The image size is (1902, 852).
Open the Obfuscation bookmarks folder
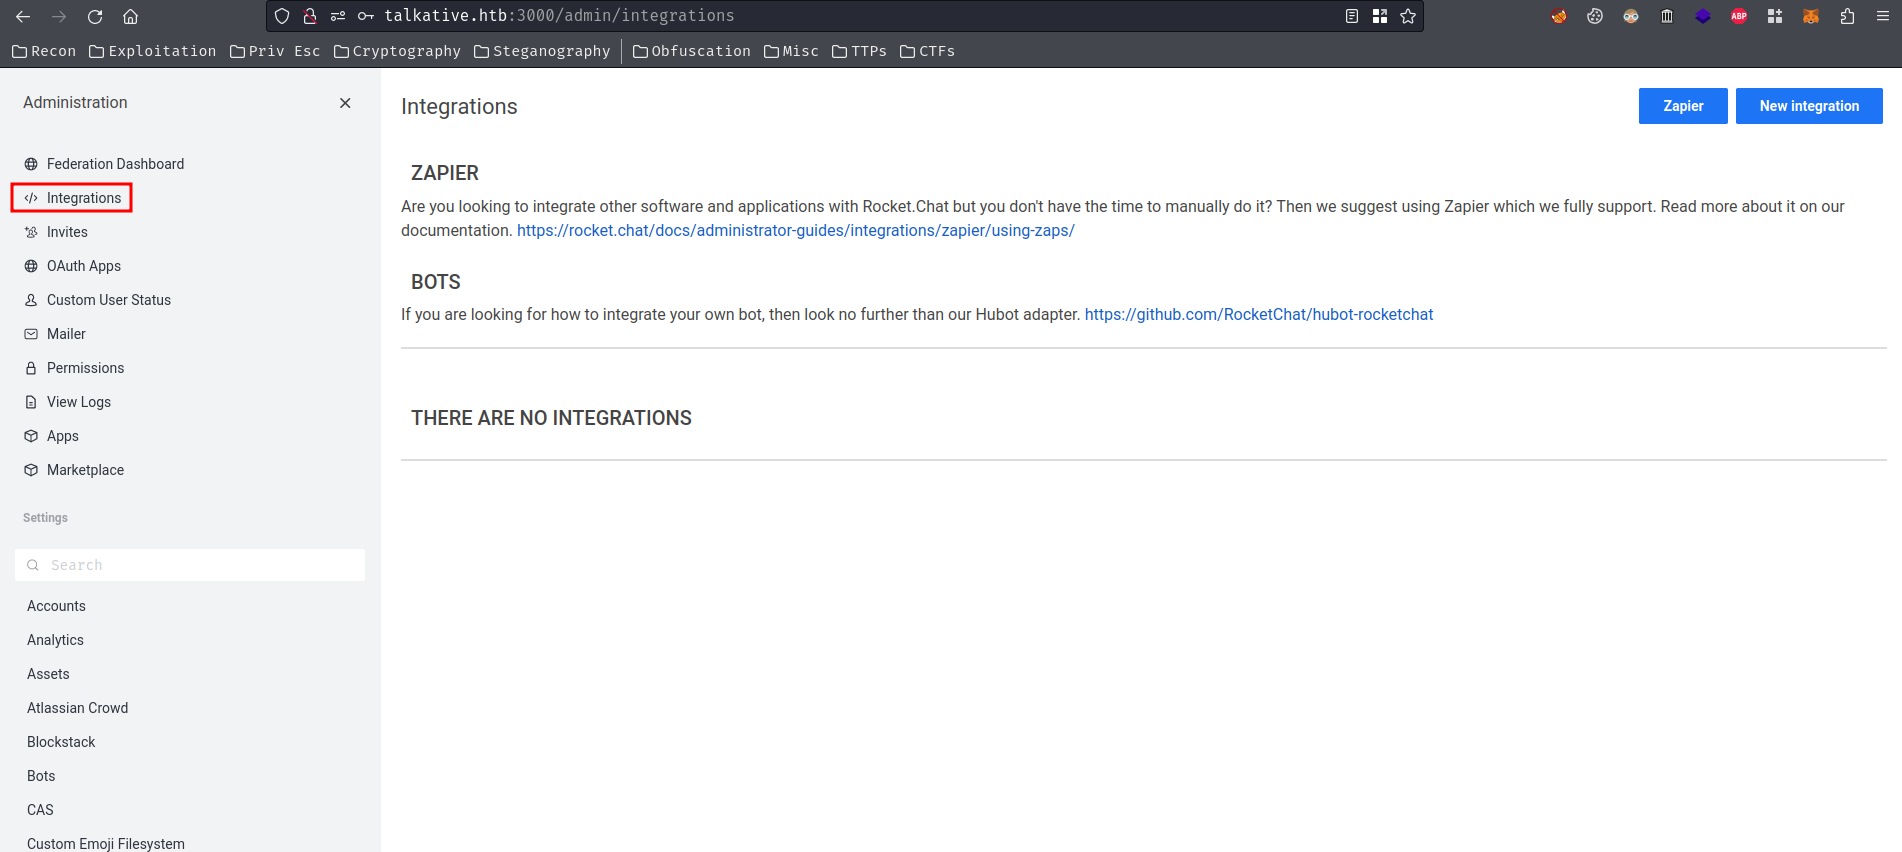(x=692, y=51)
